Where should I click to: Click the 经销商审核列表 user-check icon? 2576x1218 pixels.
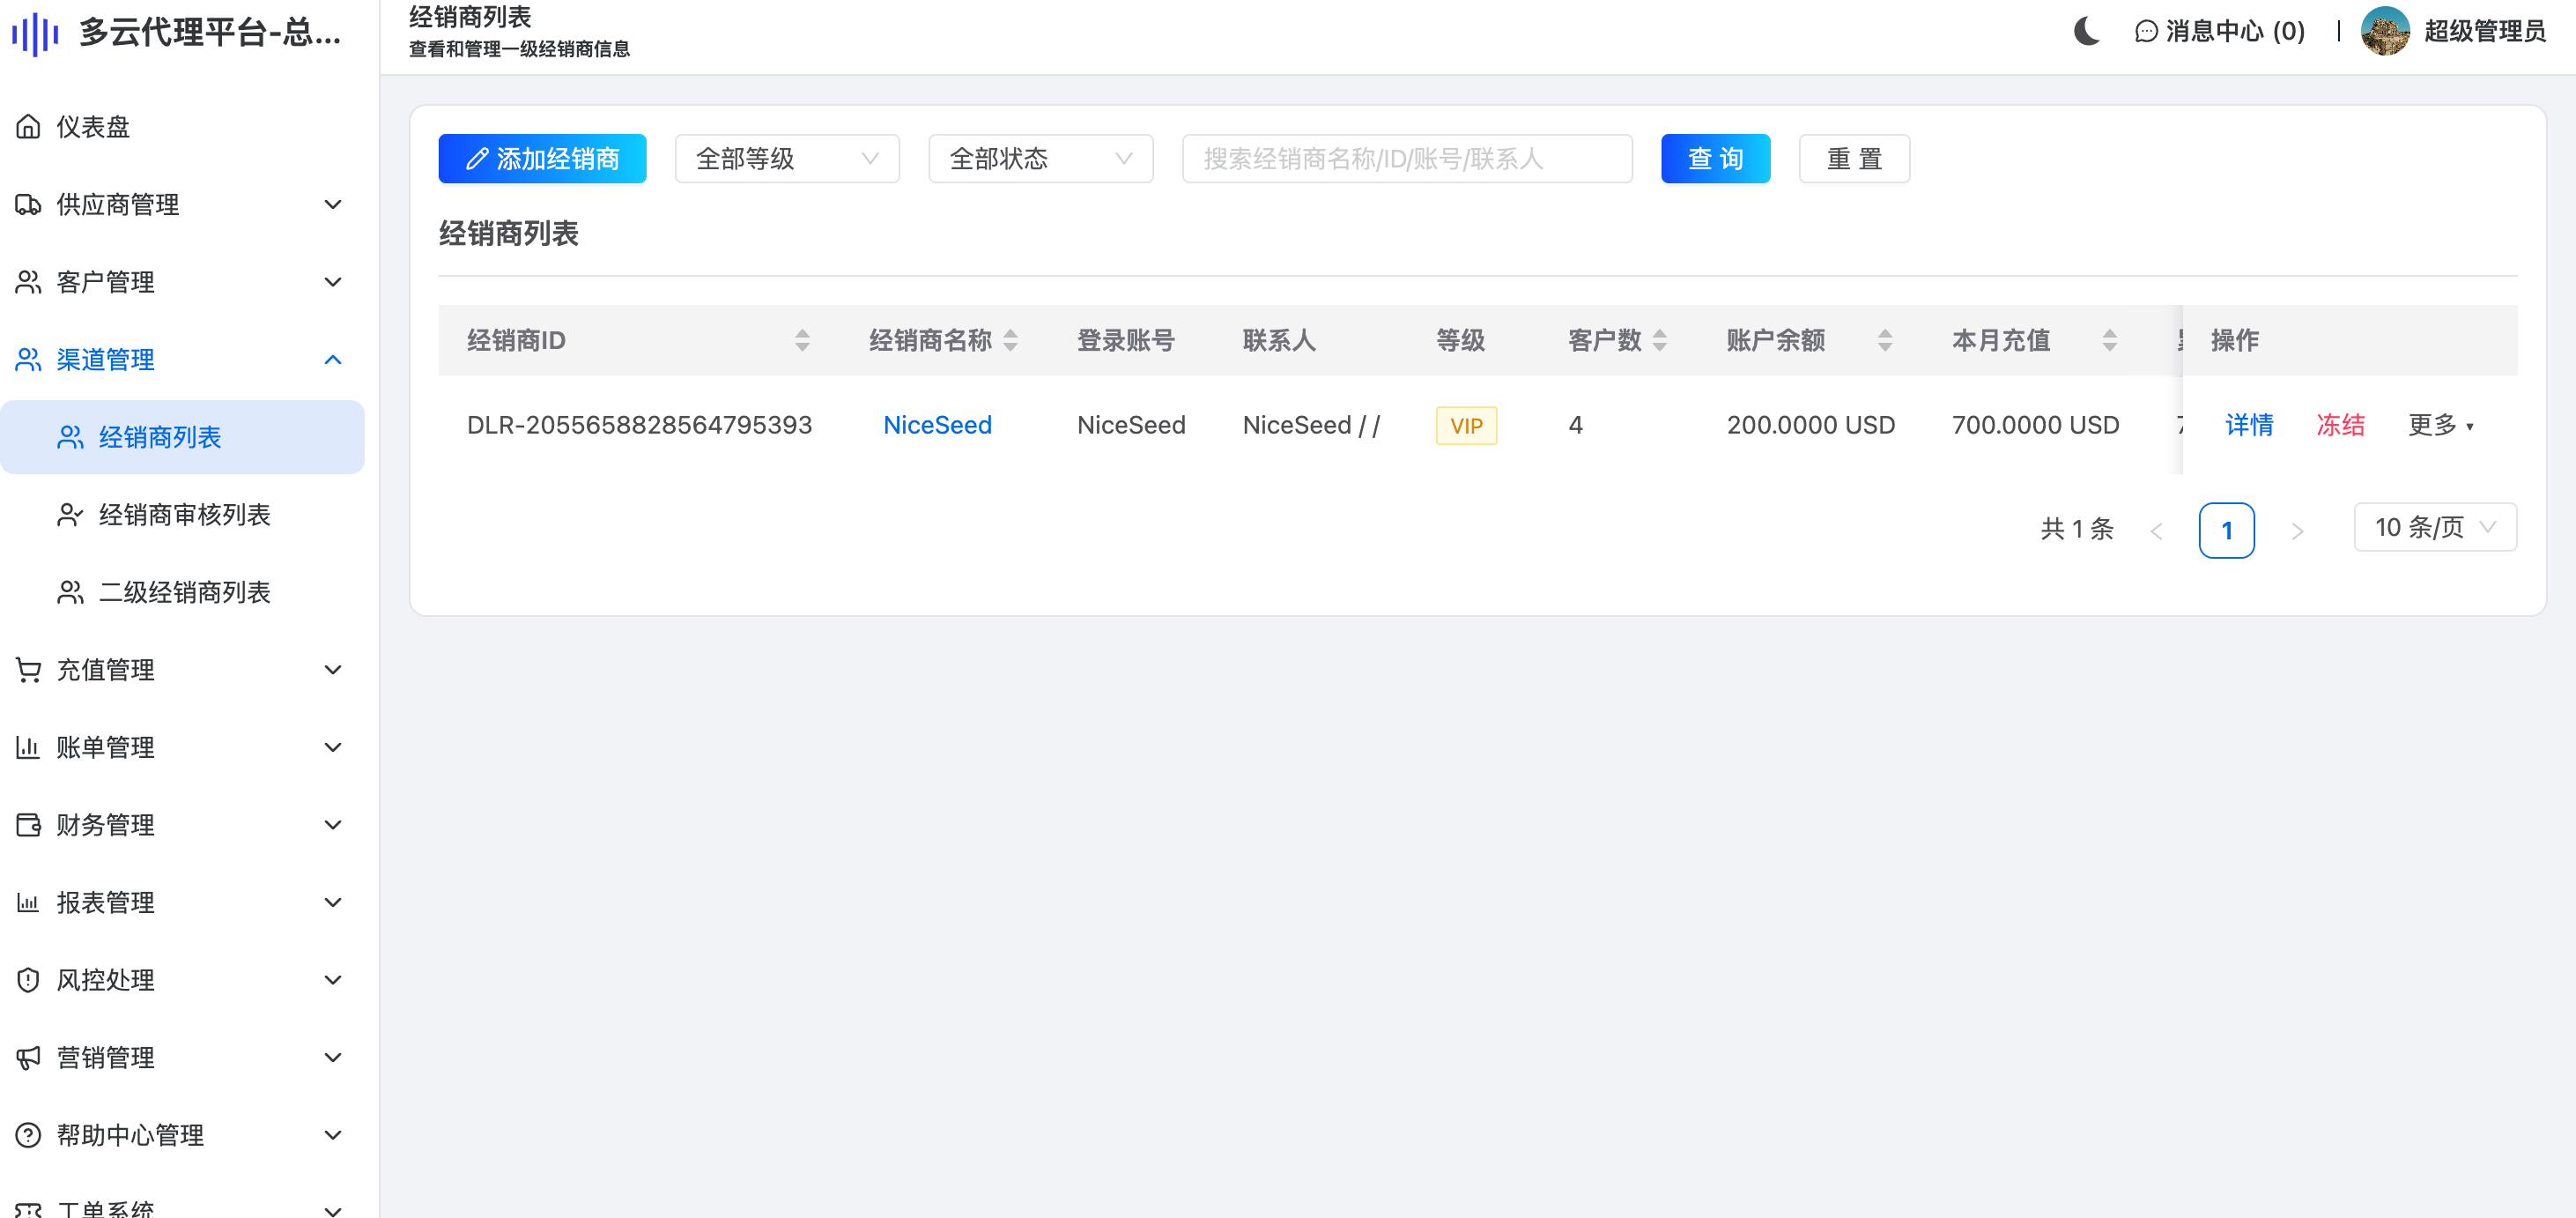[70, 515]
